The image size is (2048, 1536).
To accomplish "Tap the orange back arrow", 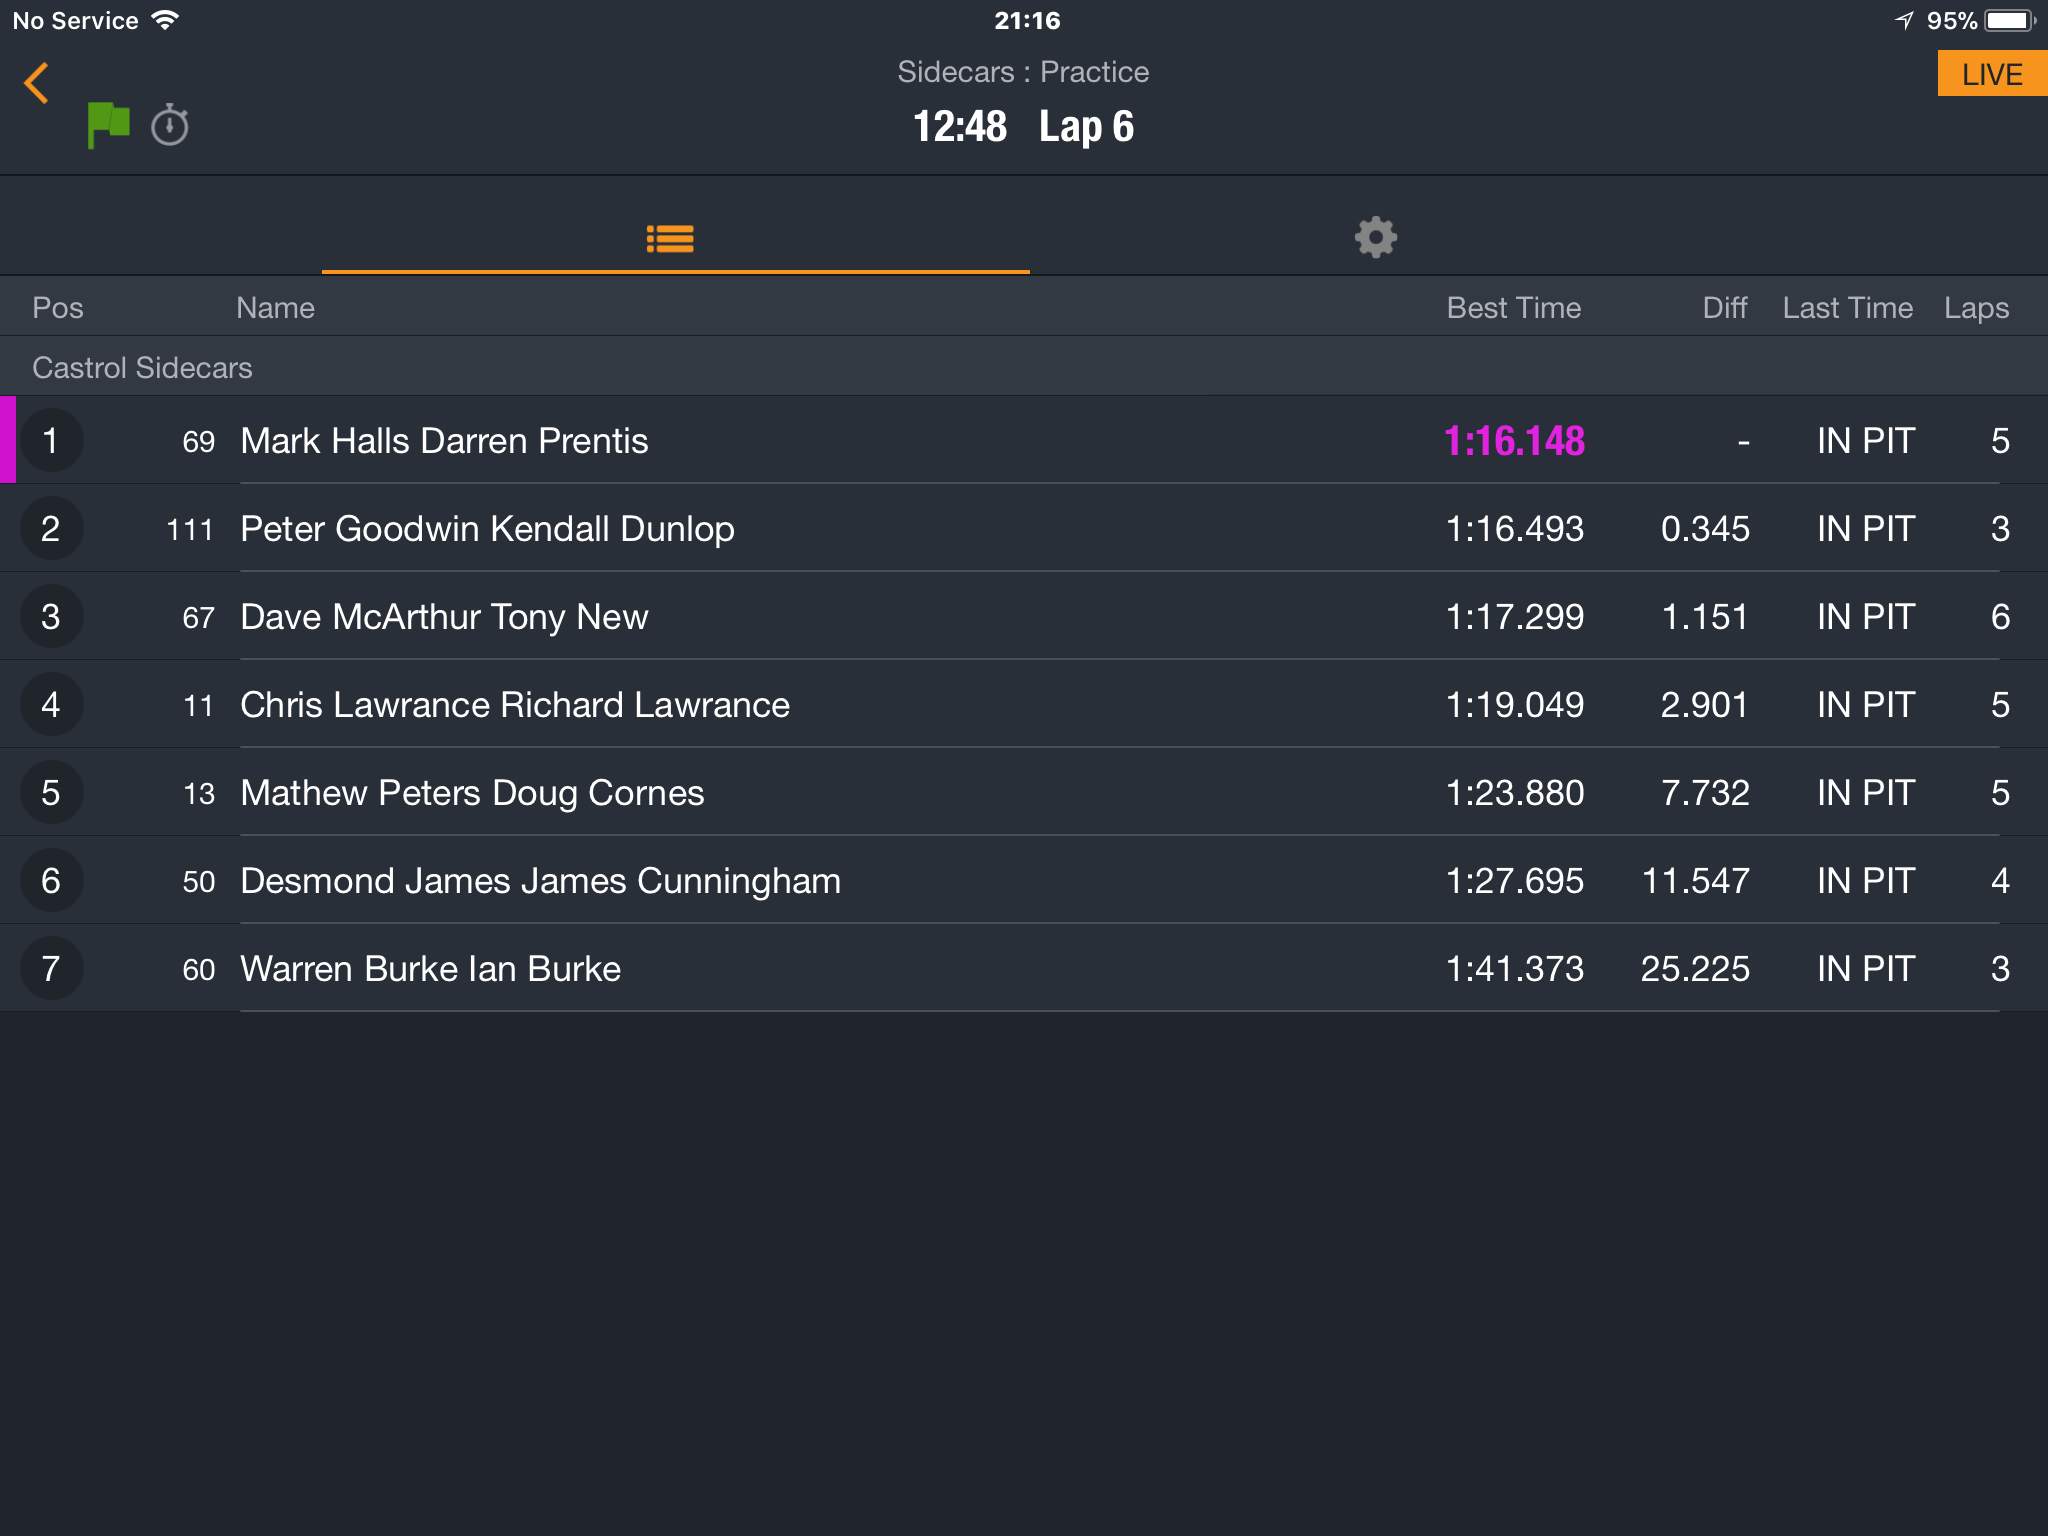I will click(x=37, y=83).
